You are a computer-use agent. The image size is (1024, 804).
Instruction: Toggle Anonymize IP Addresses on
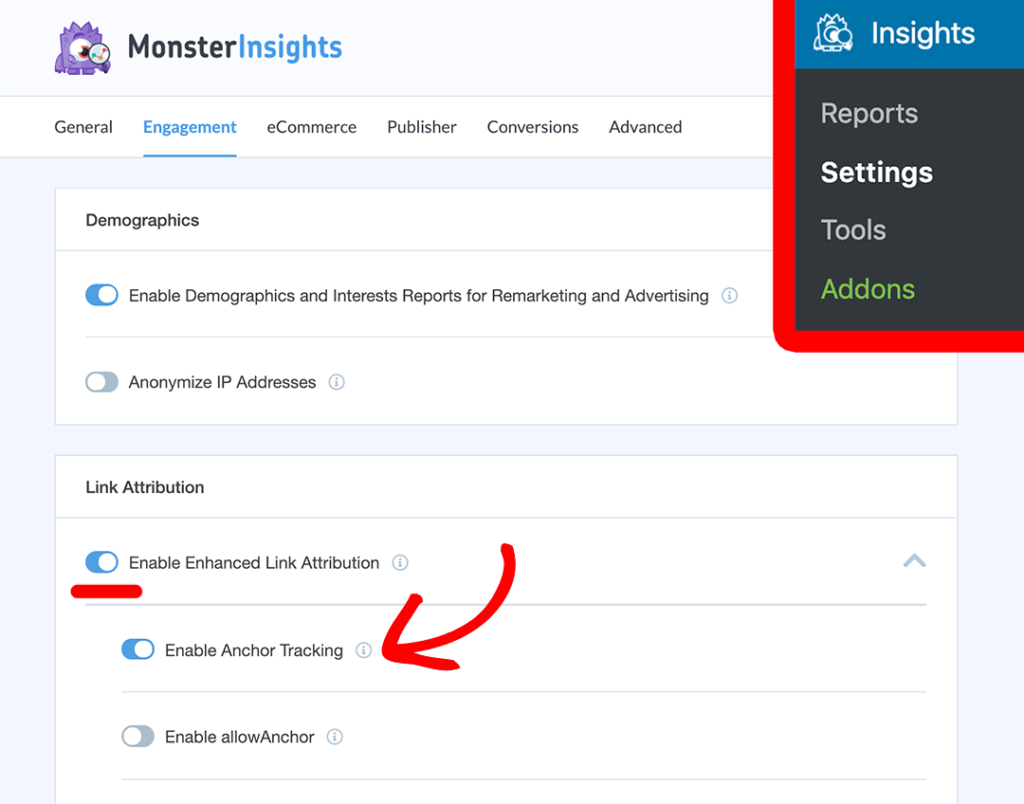101,382
